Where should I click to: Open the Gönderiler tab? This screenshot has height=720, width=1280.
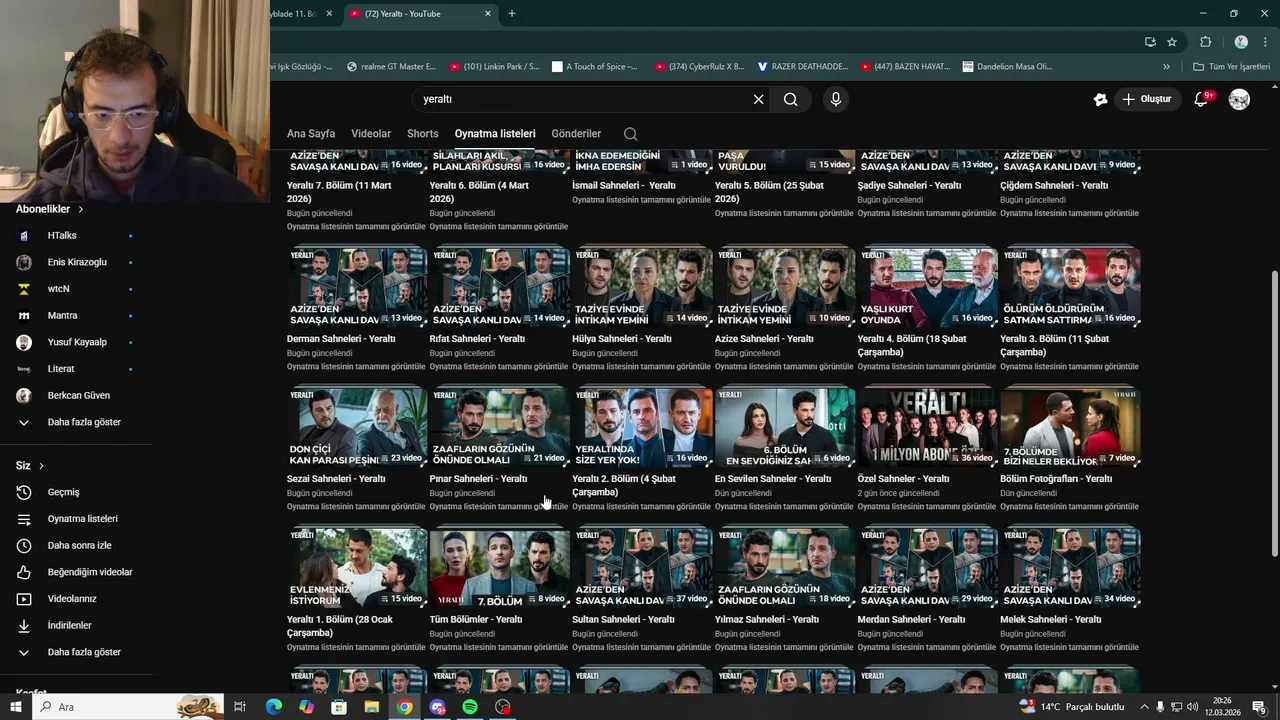click(576, 134)
